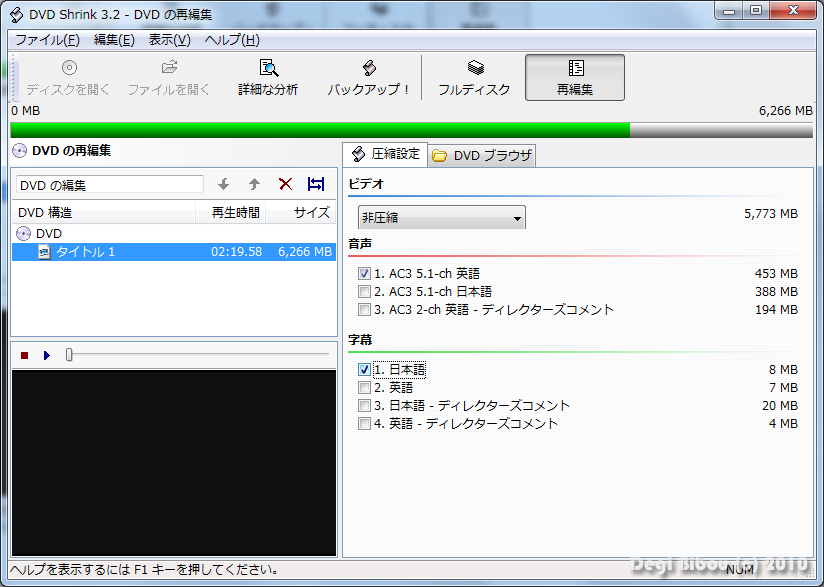Click the 字幕 section heading

click(x=360, y=339)
